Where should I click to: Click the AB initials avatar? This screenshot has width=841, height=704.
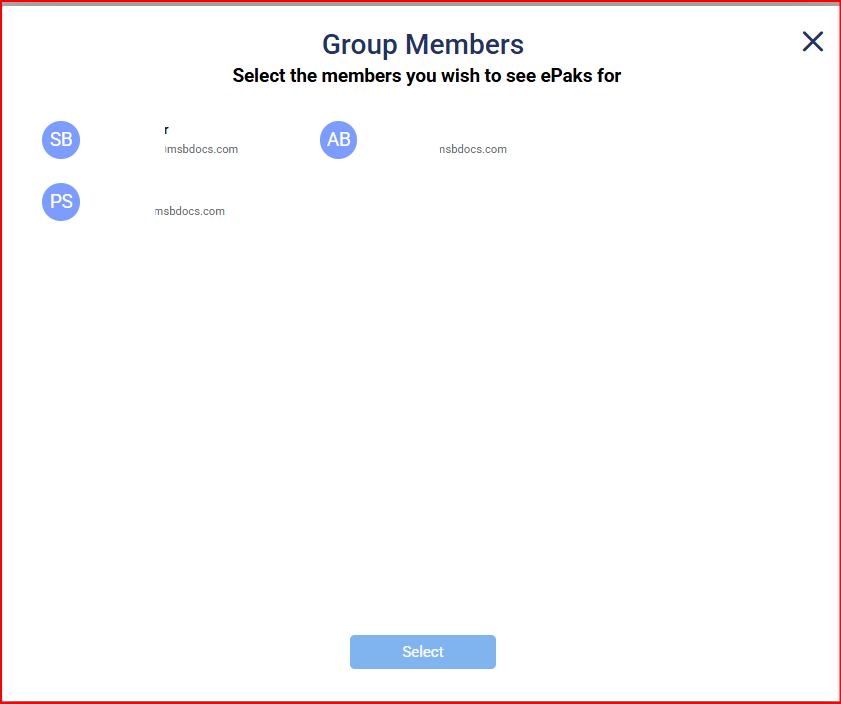pos(339,139)
